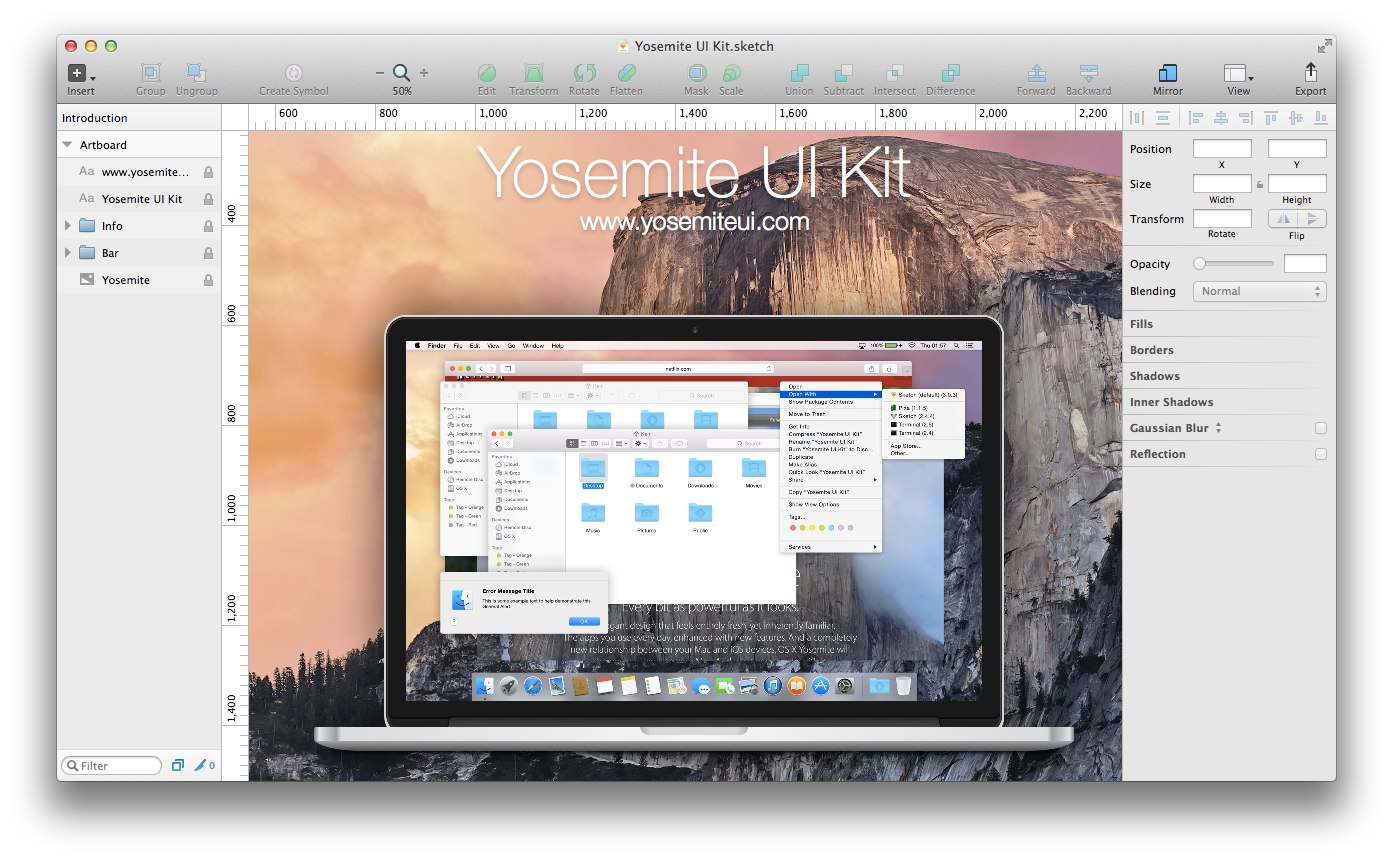Click the align top icon
Viewport: 1393px width, 860px height.
tap(1271, 118)
